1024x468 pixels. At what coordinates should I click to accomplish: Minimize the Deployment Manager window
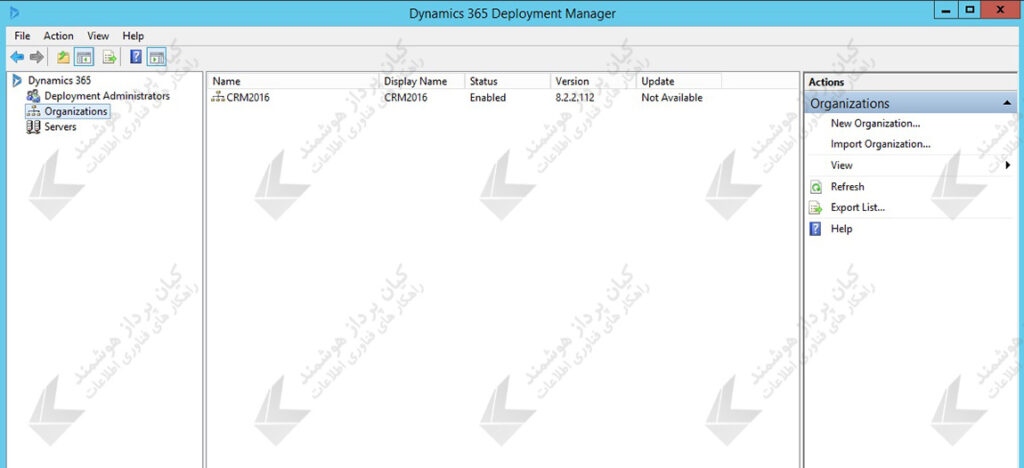946,10
